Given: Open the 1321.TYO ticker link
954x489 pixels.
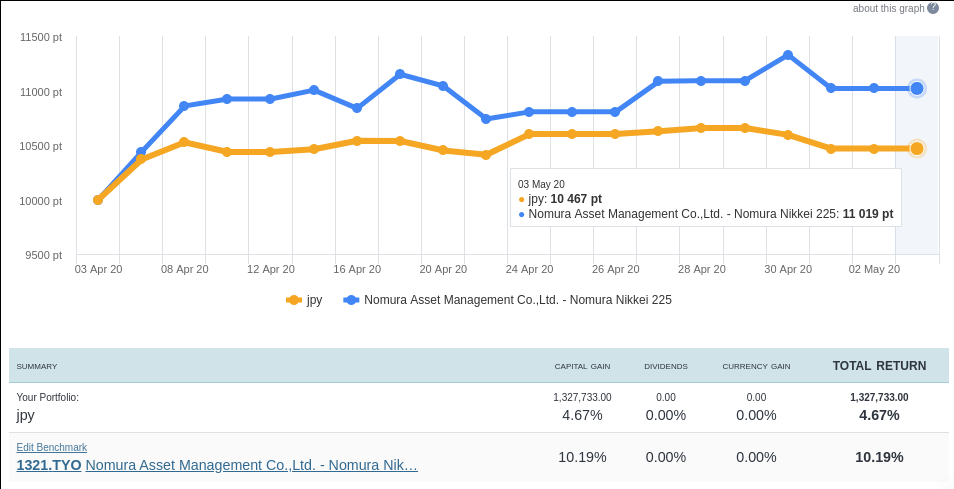Looking at the screenshot, I should point(48,465).
